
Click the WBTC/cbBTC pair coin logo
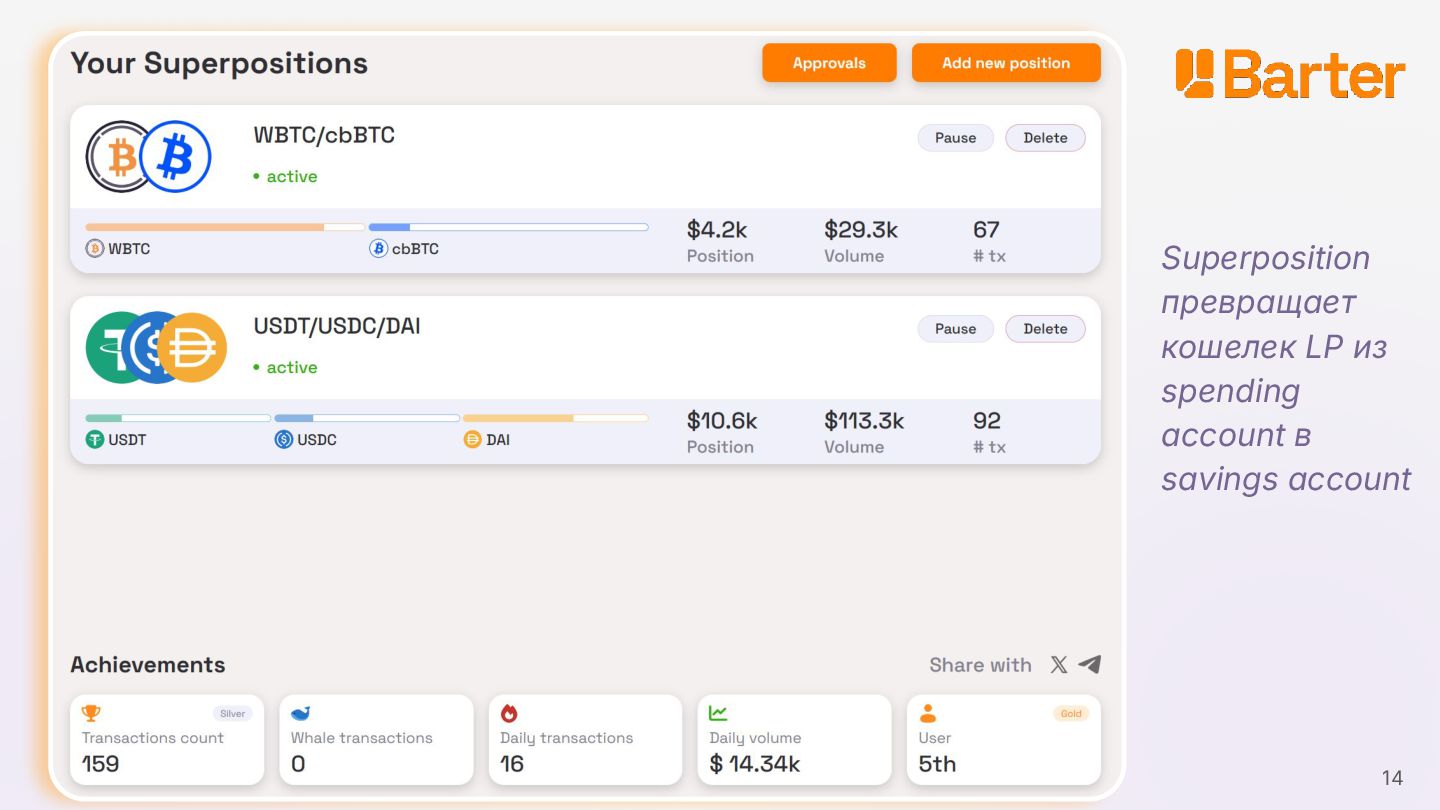[148, 157]
